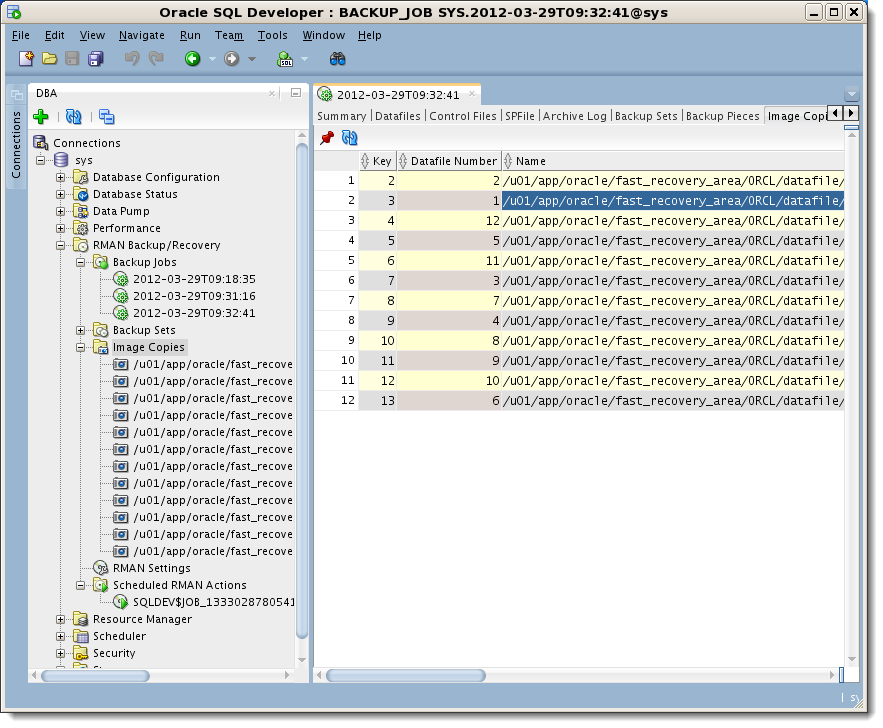Click the horizontal scrollbar under the data grid
Screen dimensions: 883x728
(406, 675)
